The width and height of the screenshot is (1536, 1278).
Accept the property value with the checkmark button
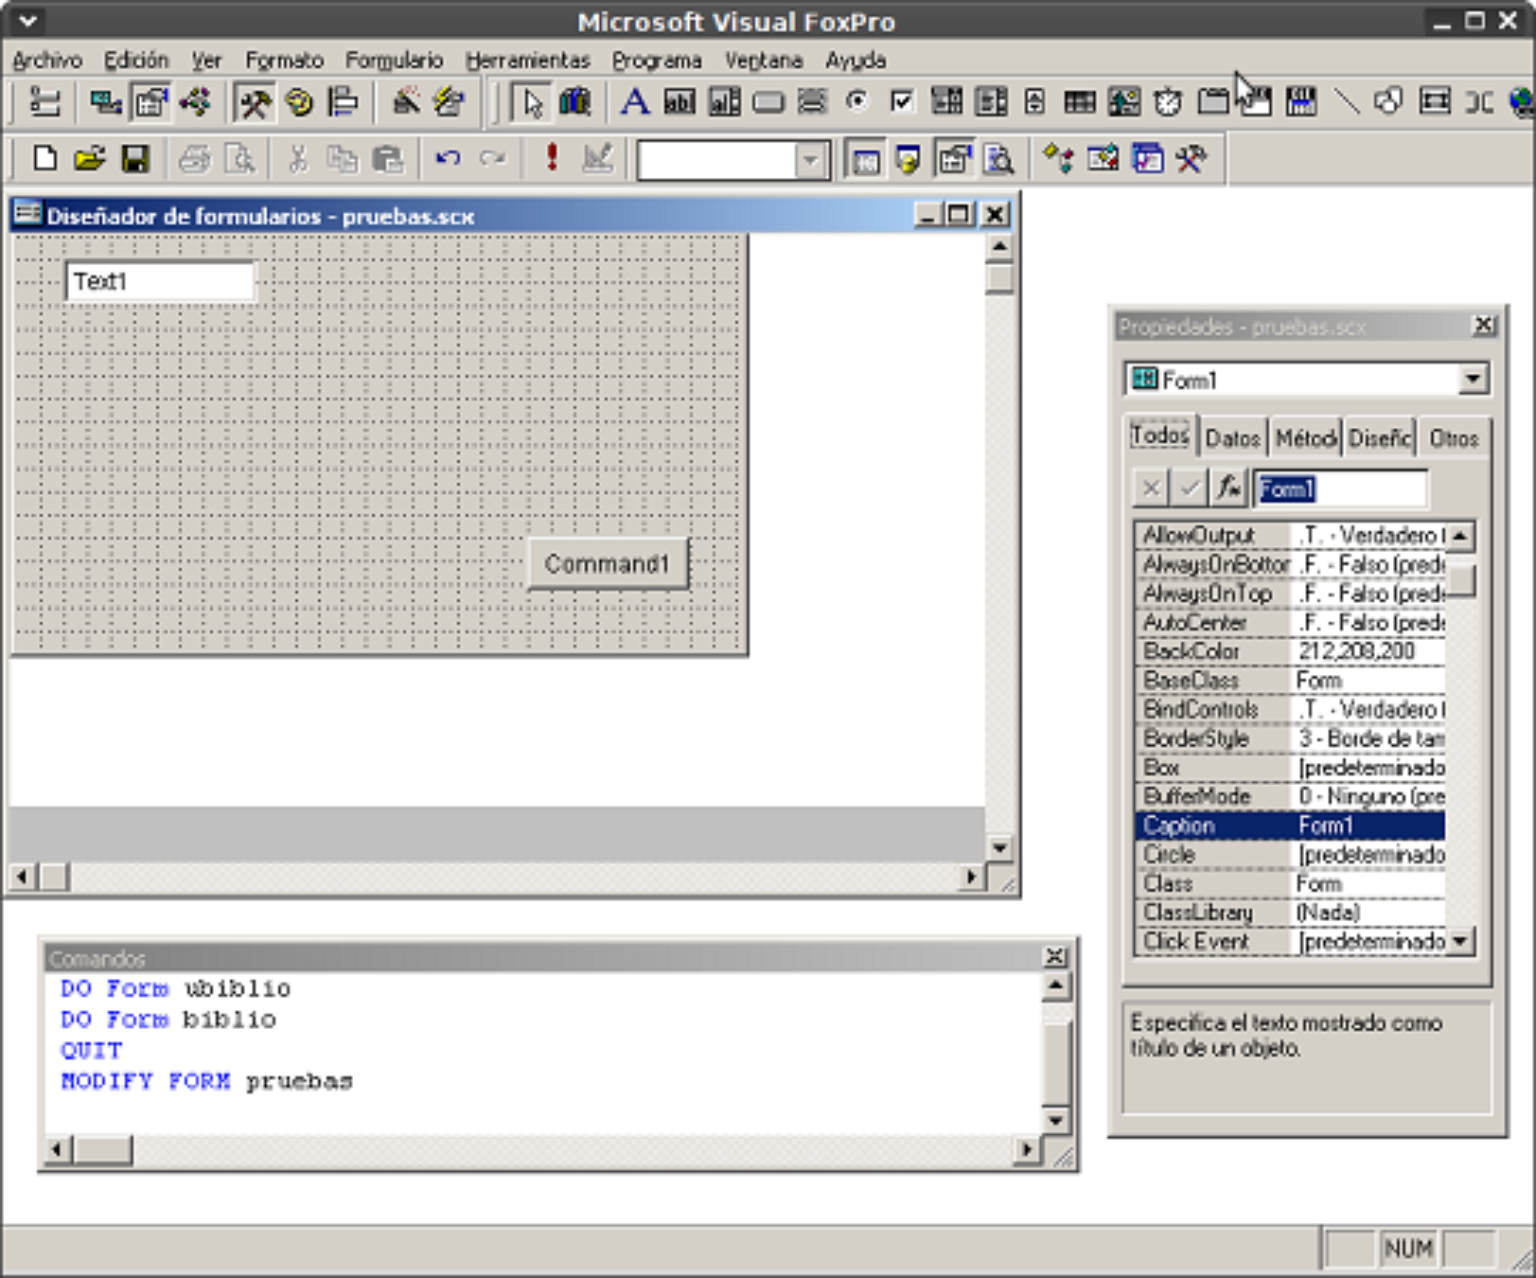1188,488
